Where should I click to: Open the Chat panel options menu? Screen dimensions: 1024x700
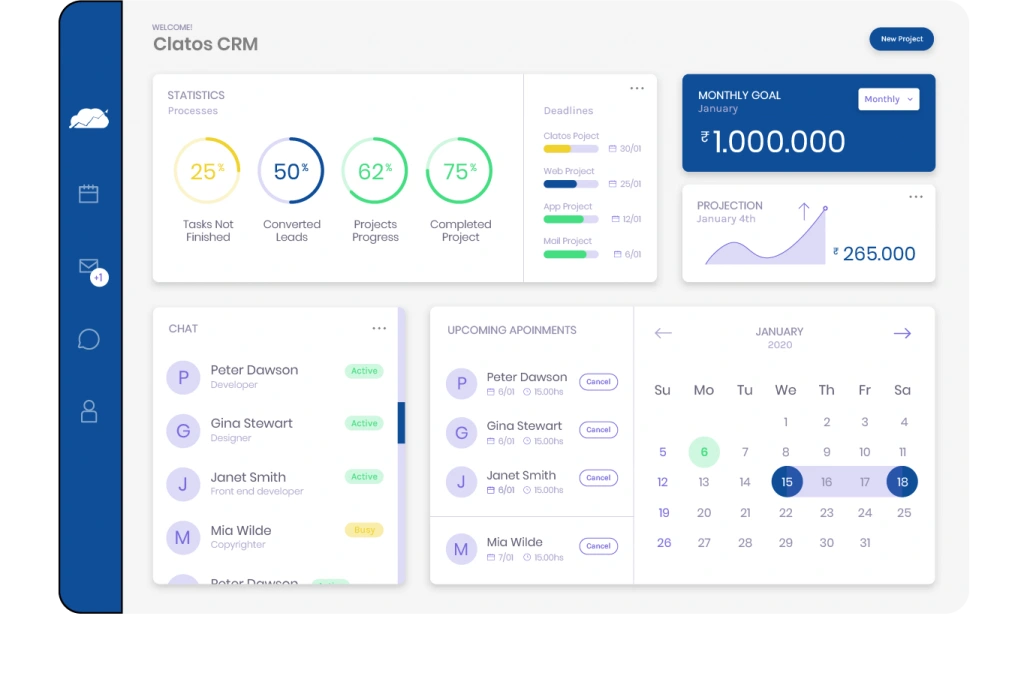379,327
